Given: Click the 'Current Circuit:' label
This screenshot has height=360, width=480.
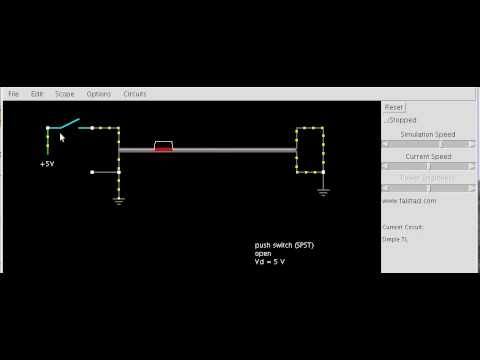Looking at the screenshot, I should pyautogui.click(x=403, y=227).
